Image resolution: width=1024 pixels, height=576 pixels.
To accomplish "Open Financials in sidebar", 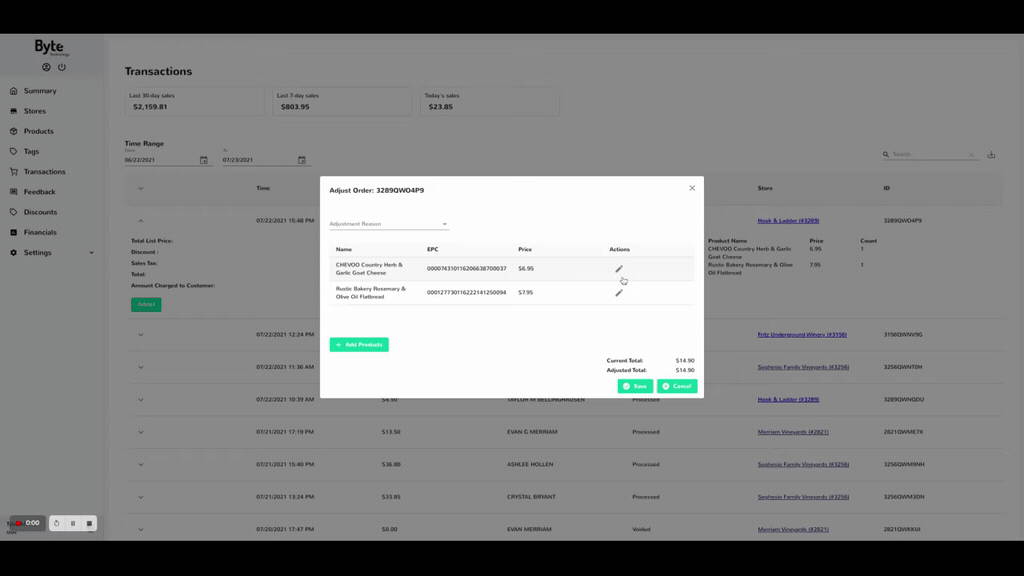I will [40, 232].
